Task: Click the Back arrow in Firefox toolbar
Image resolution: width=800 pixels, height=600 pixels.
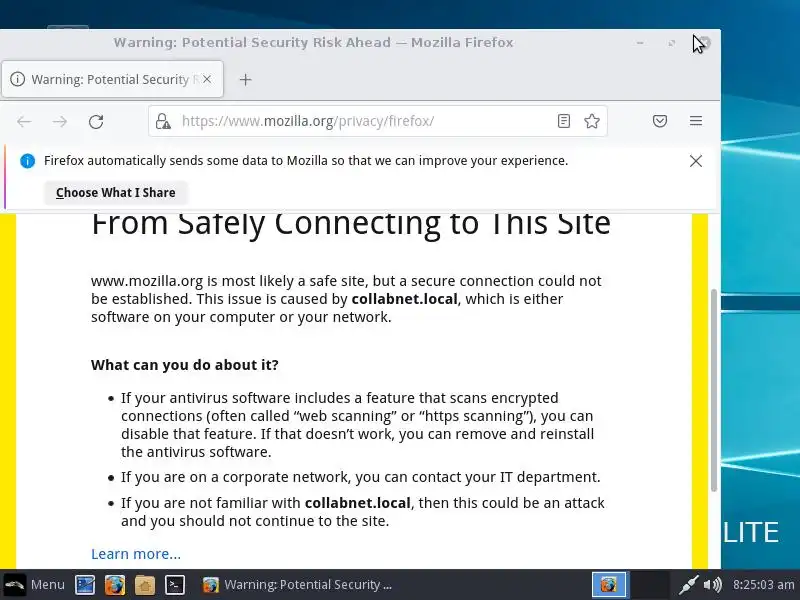Action: (x=24, y=121)
